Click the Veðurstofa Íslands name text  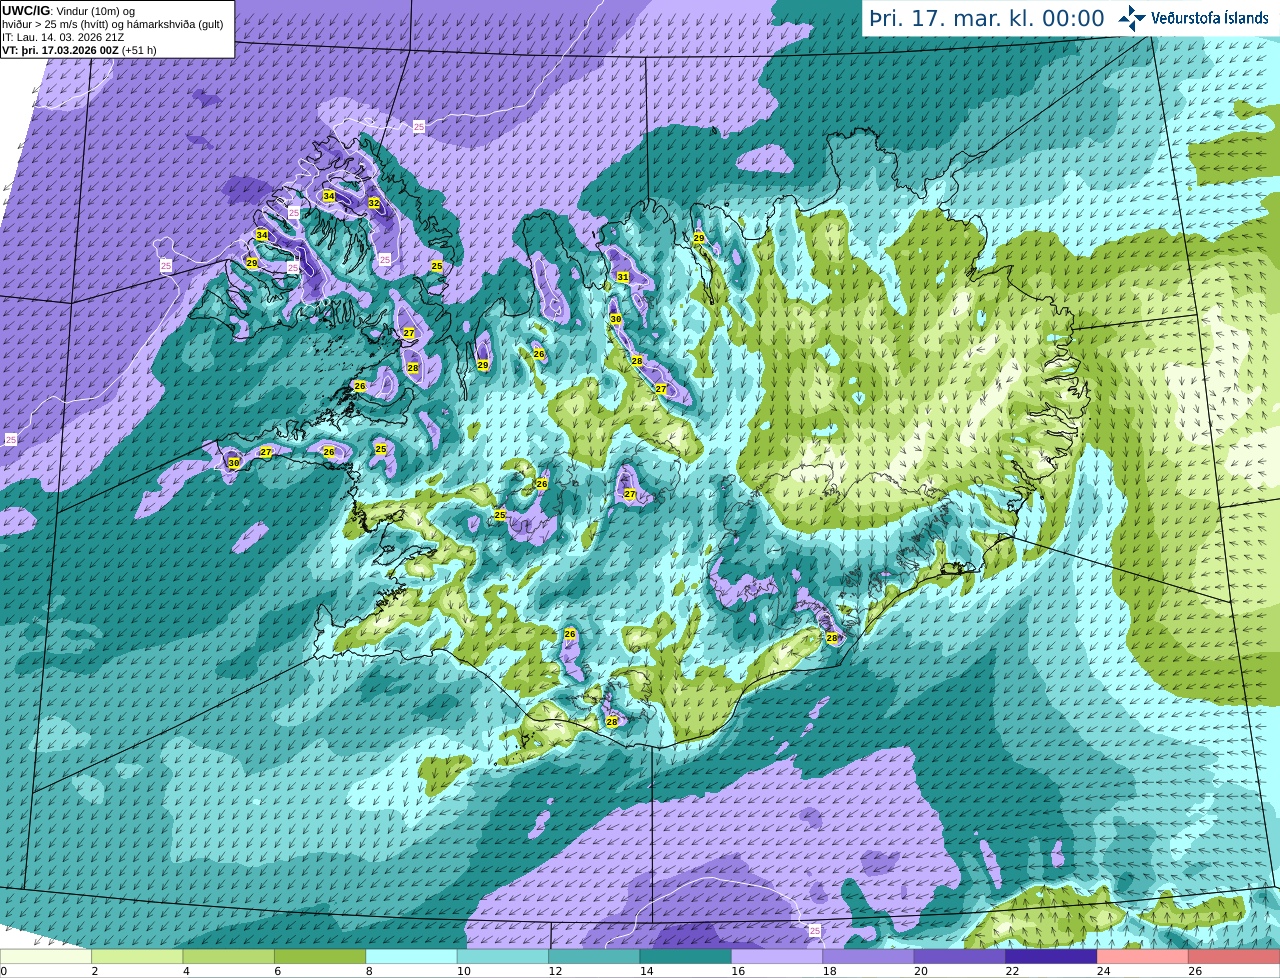click(x=1210, y=18)
